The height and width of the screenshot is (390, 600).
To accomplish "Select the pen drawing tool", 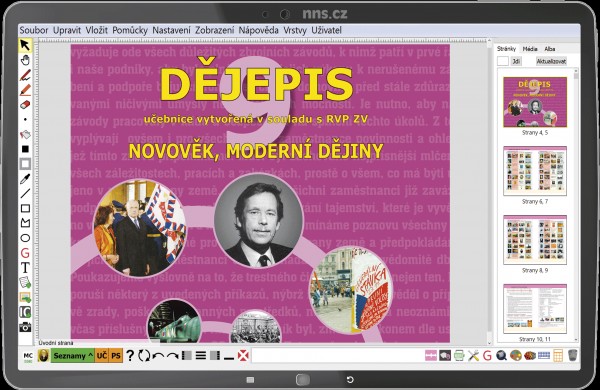I will (x=25, y=75).
